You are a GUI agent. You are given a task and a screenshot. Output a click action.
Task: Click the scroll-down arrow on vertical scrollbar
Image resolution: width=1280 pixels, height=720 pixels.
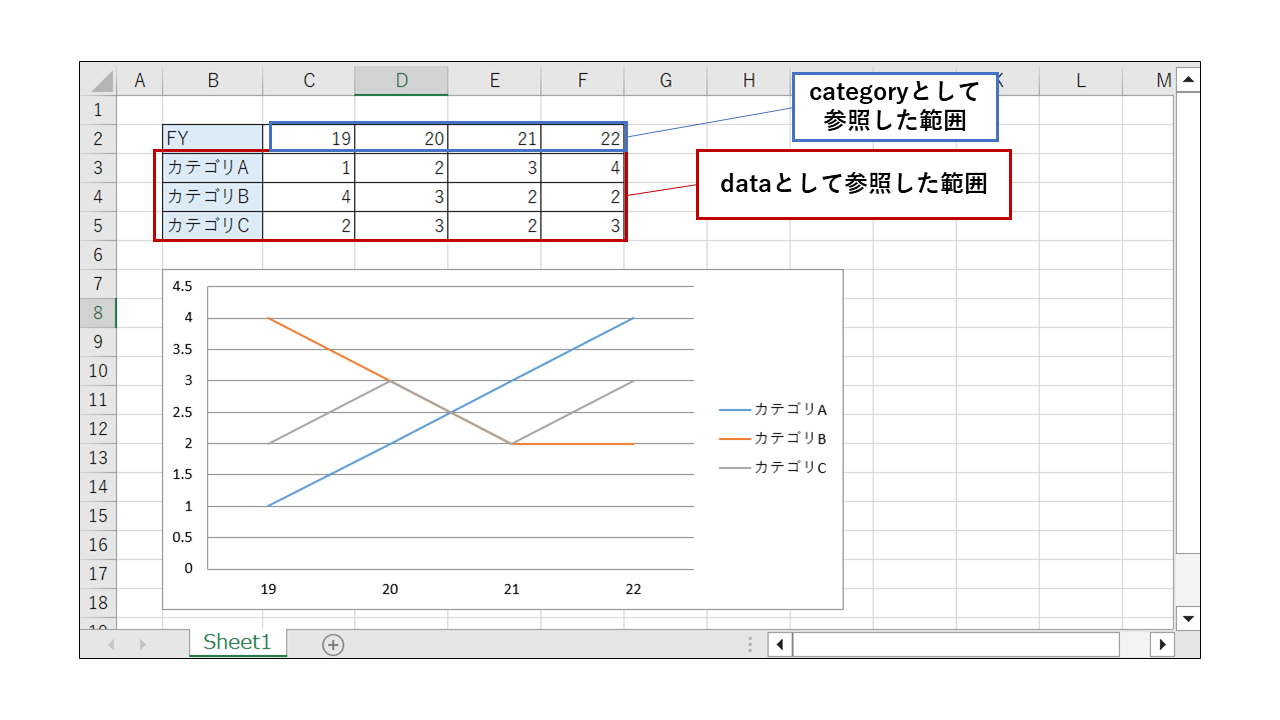(x=1188, y=619)
